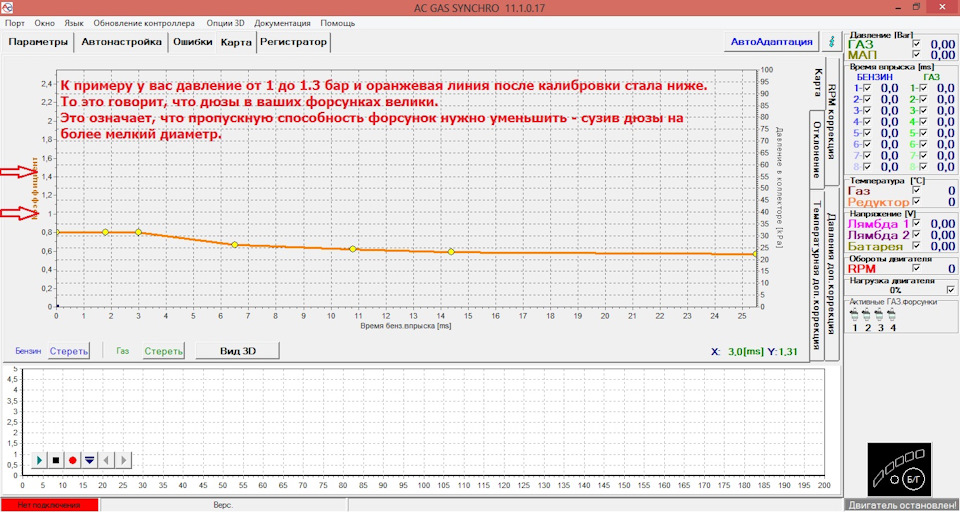Toggle petrol injector 4 checkbox
This screenshot has height=512, width=960.
(866, 121)
